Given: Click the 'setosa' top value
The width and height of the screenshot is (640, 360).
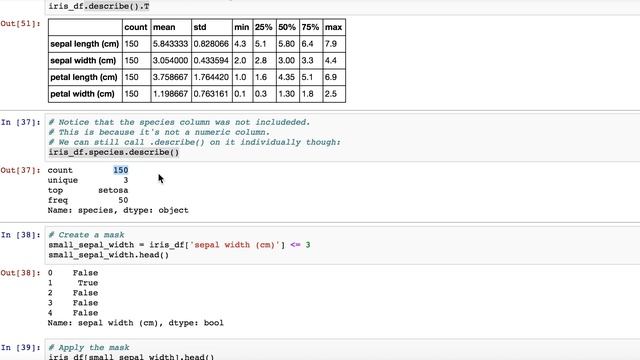Looking at the screenshot, I should coord(113,190).
